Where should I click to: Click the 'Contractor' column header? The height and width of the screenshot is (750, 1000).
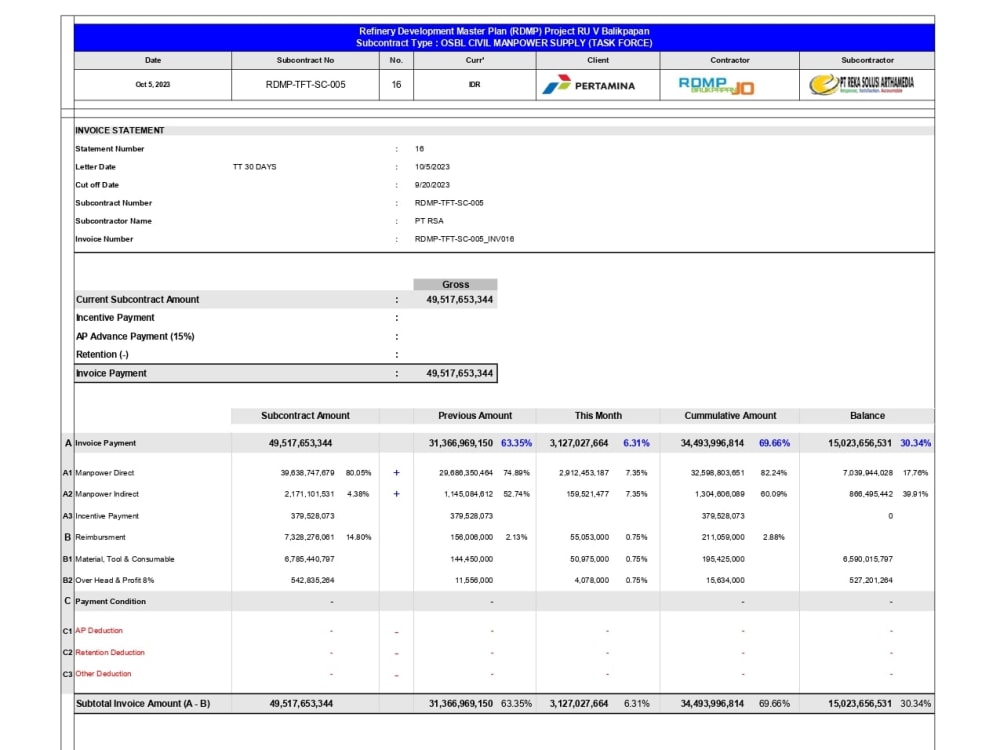(x=730, y=60)
